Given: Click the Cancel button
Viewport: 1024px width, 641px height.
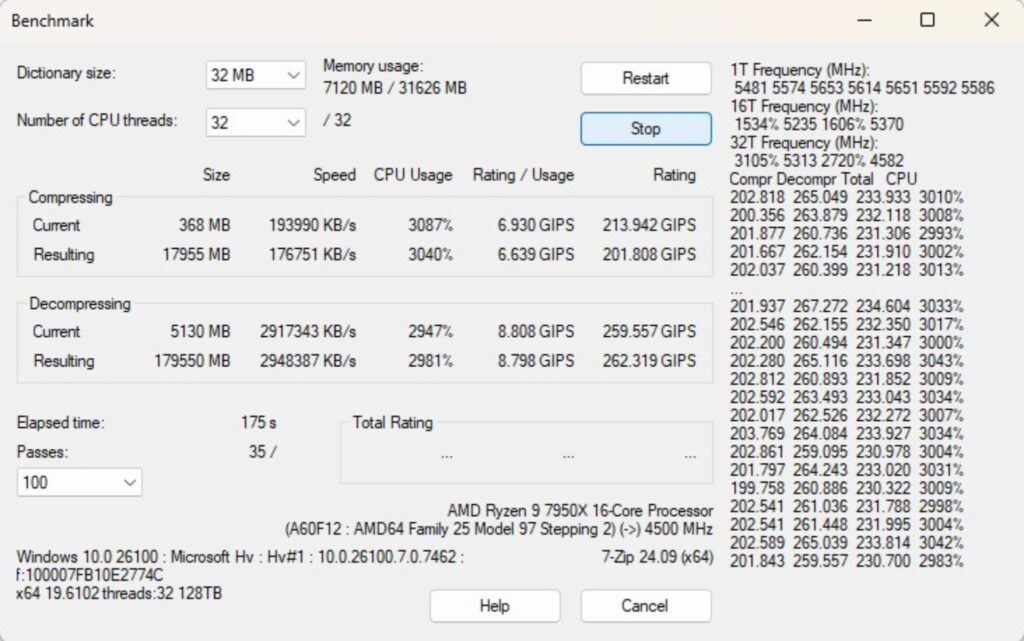Looking at the screenshot, I should 645,606.
